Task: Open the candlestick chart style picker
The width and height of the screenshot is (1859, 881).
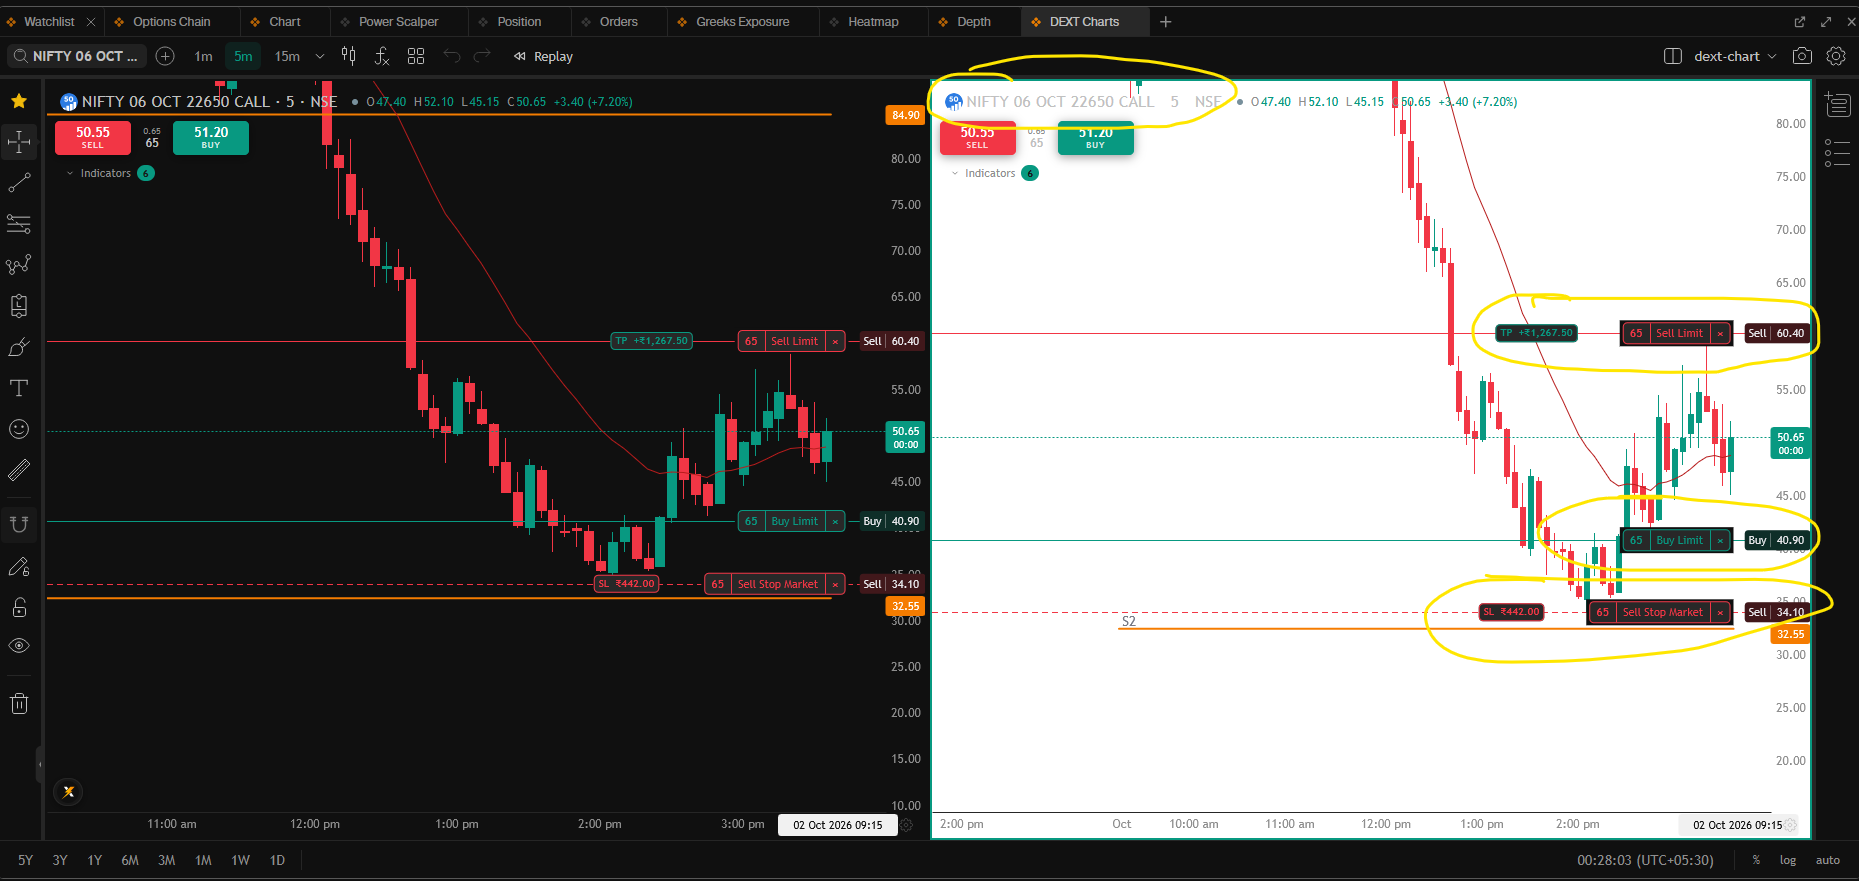Action: coord(349,56)
